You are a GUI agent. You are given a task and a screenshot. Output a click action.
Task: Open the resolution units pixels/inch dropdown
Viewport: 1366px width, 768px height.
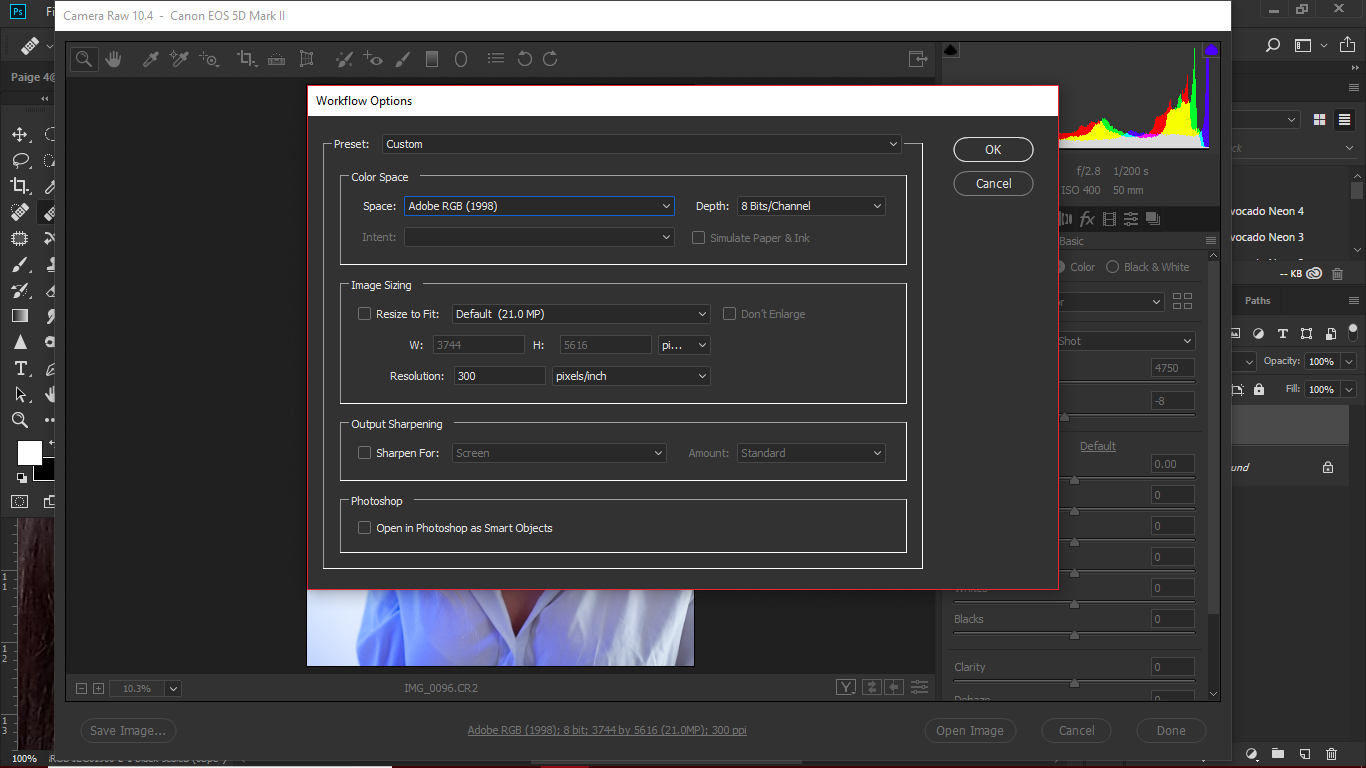631,376
